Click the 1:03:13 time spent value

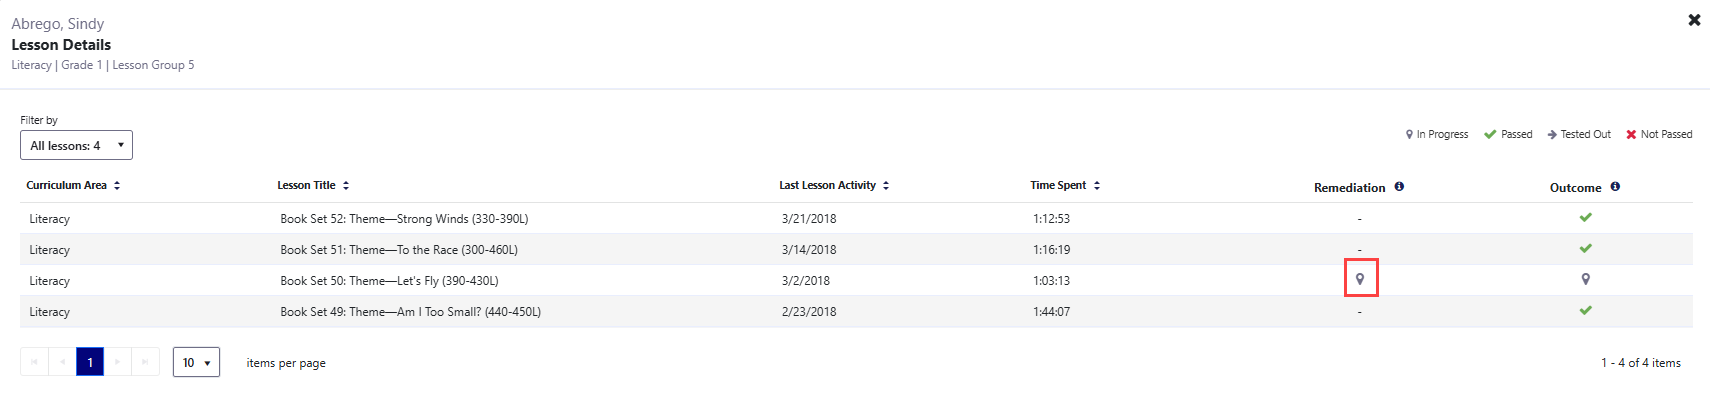point(1051,281)
